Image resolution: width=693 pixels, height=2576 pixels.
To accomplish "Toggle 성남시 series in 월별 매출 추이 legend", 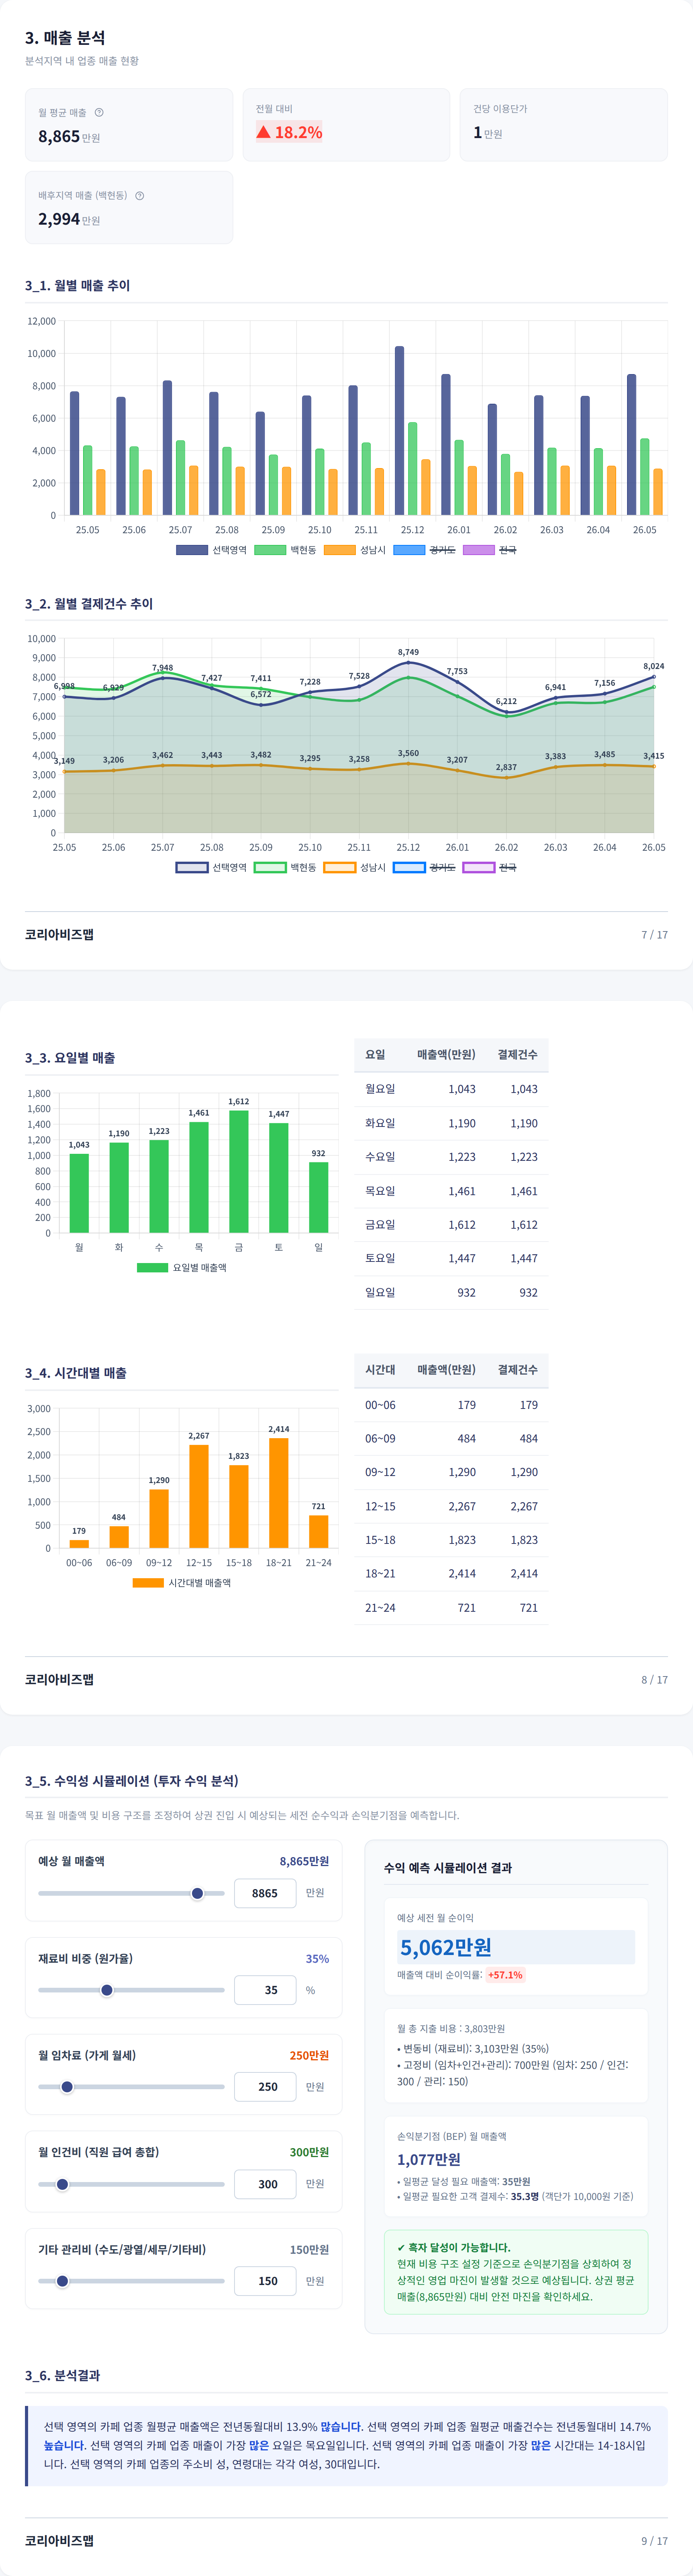I will tap(355, 550).
